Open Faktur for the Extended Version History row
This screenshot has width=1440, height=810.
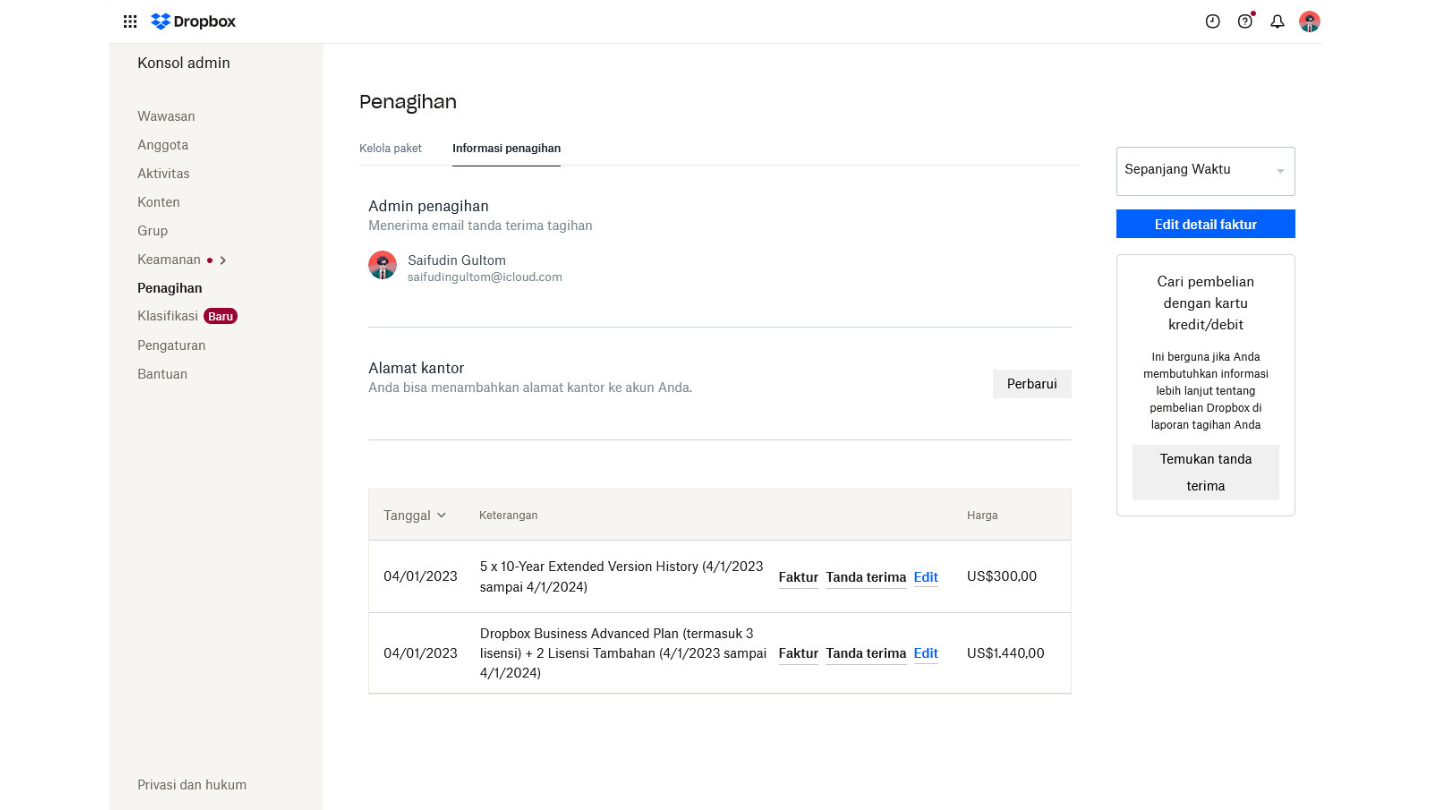[x=798, y=577]
